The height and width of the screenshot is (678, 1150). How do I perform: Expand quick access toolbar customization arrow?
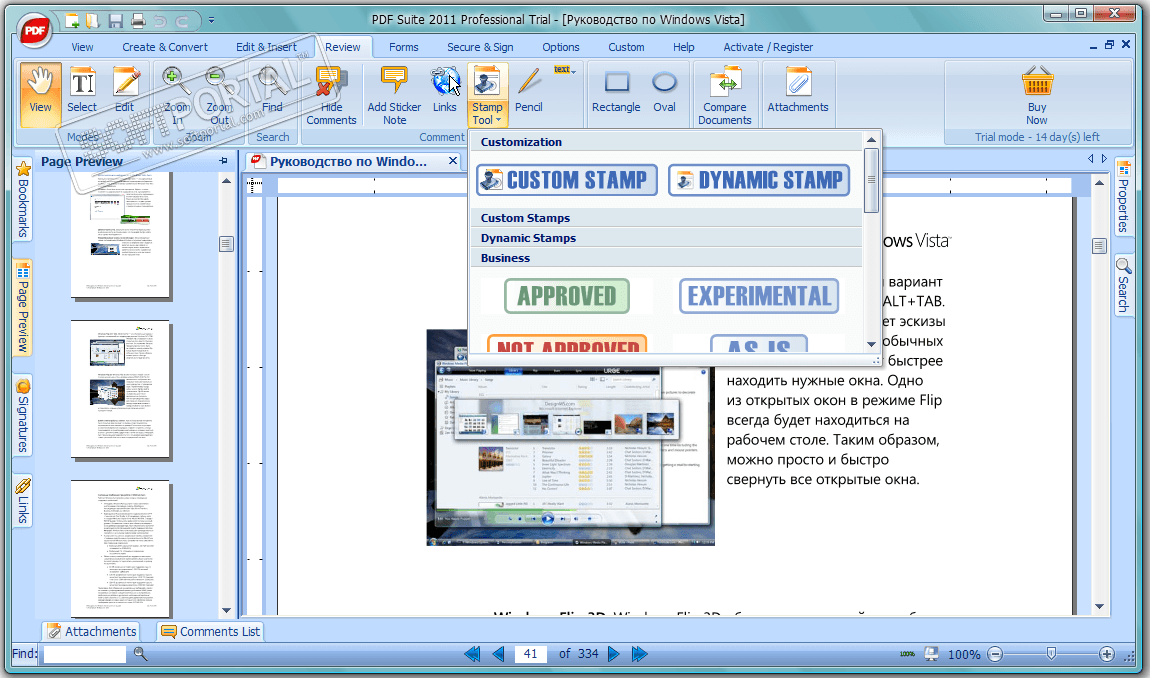[x=211, y=21]
